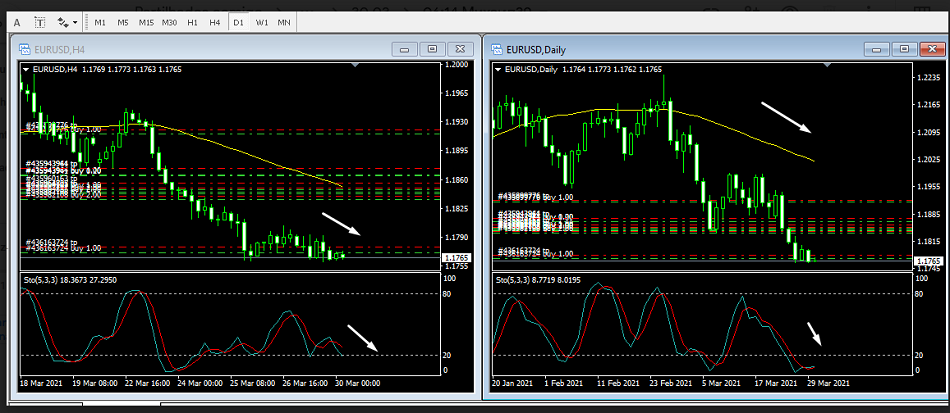The height and width of the screenshot is (413, 950).
Task: Click the chart shift marker on H4 chart
Action: [x=356, y=64]
